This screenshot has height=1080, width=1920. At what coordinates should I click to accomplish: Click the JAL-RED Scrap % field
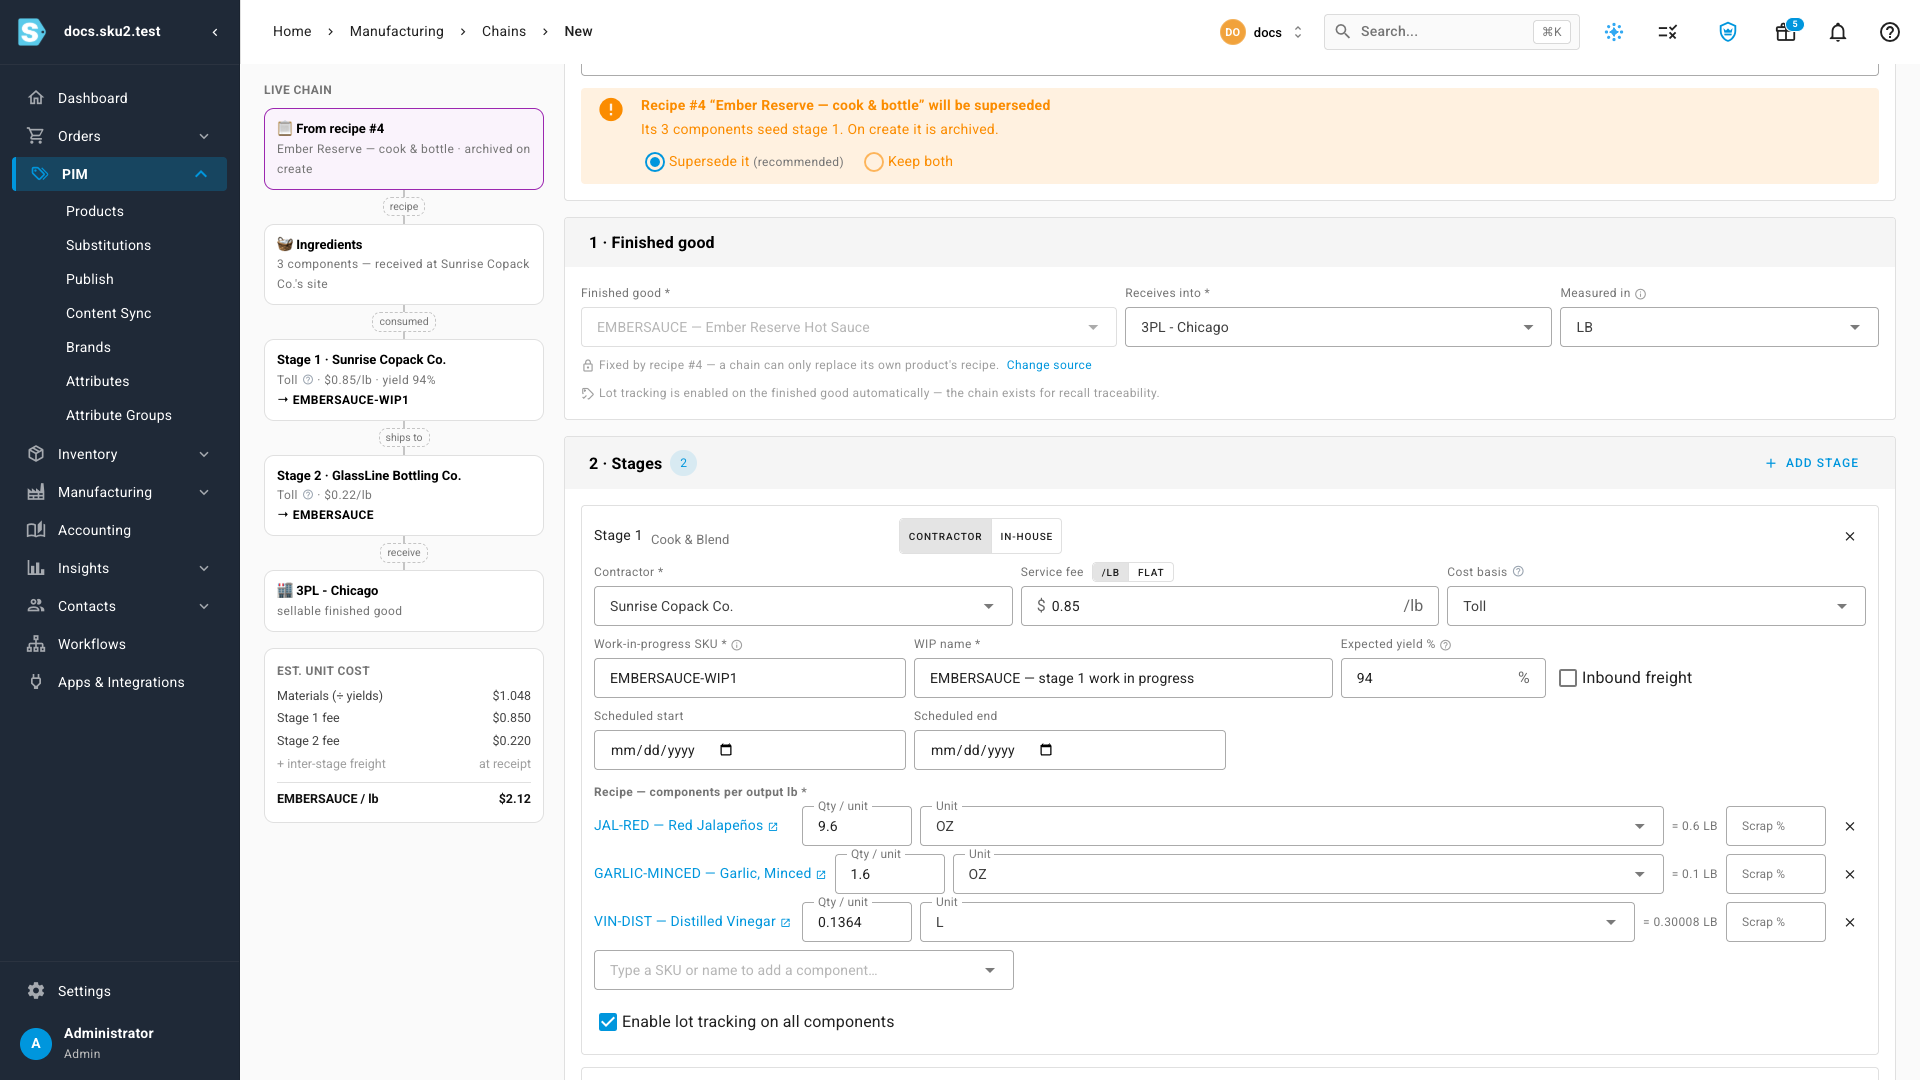pyautogui.click(x=1775, y=826)
